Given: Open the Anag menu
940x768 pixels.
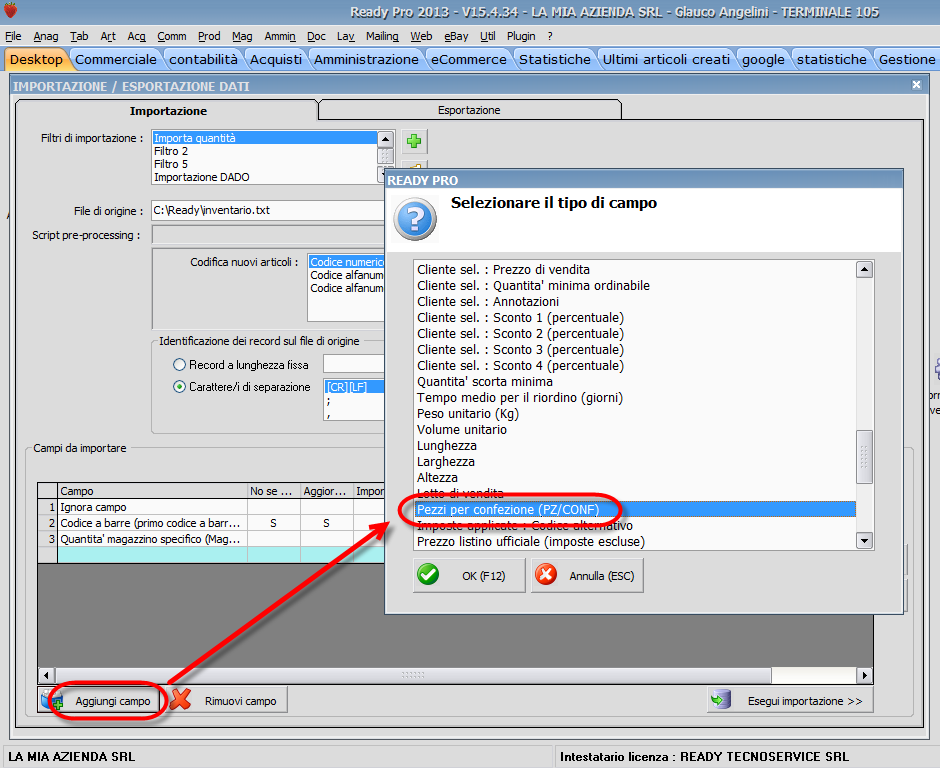Looking at the screenshot, I should point(46,36).
